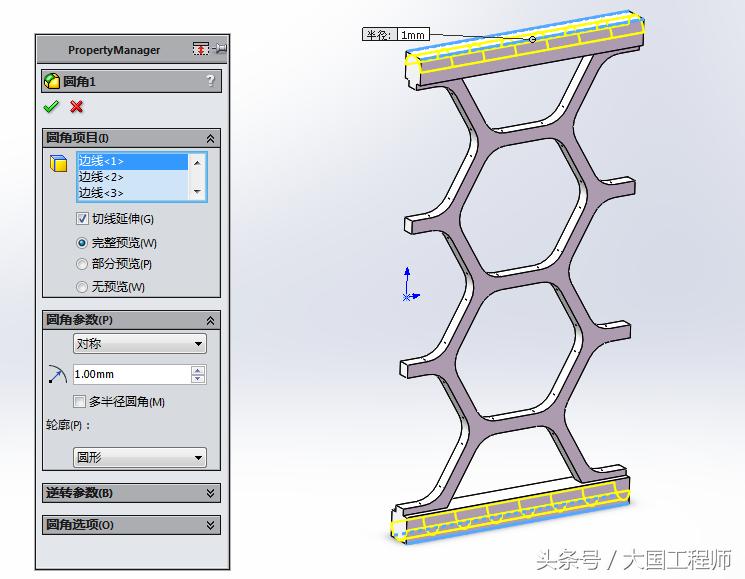This screenshot has width=745, height=579.
Task: Click the 轮廓(P) label
Action: pos(68,425)
